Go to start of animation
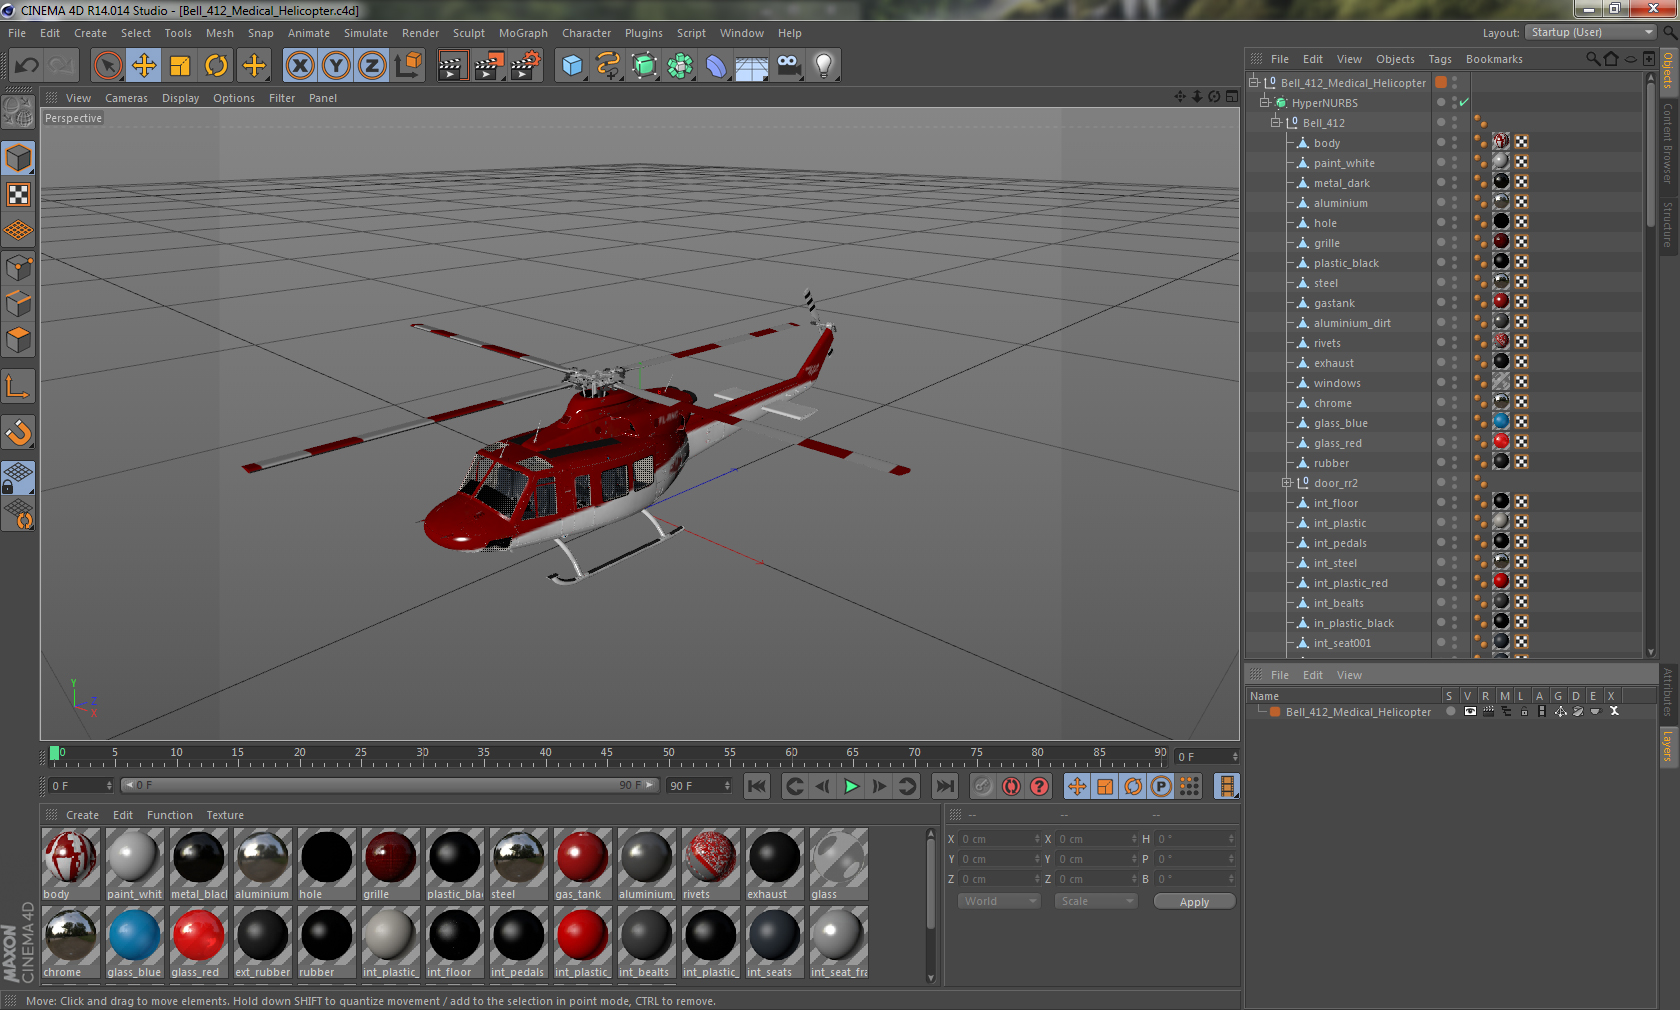Screen dimensions: 1680x1010 point(757,786)
